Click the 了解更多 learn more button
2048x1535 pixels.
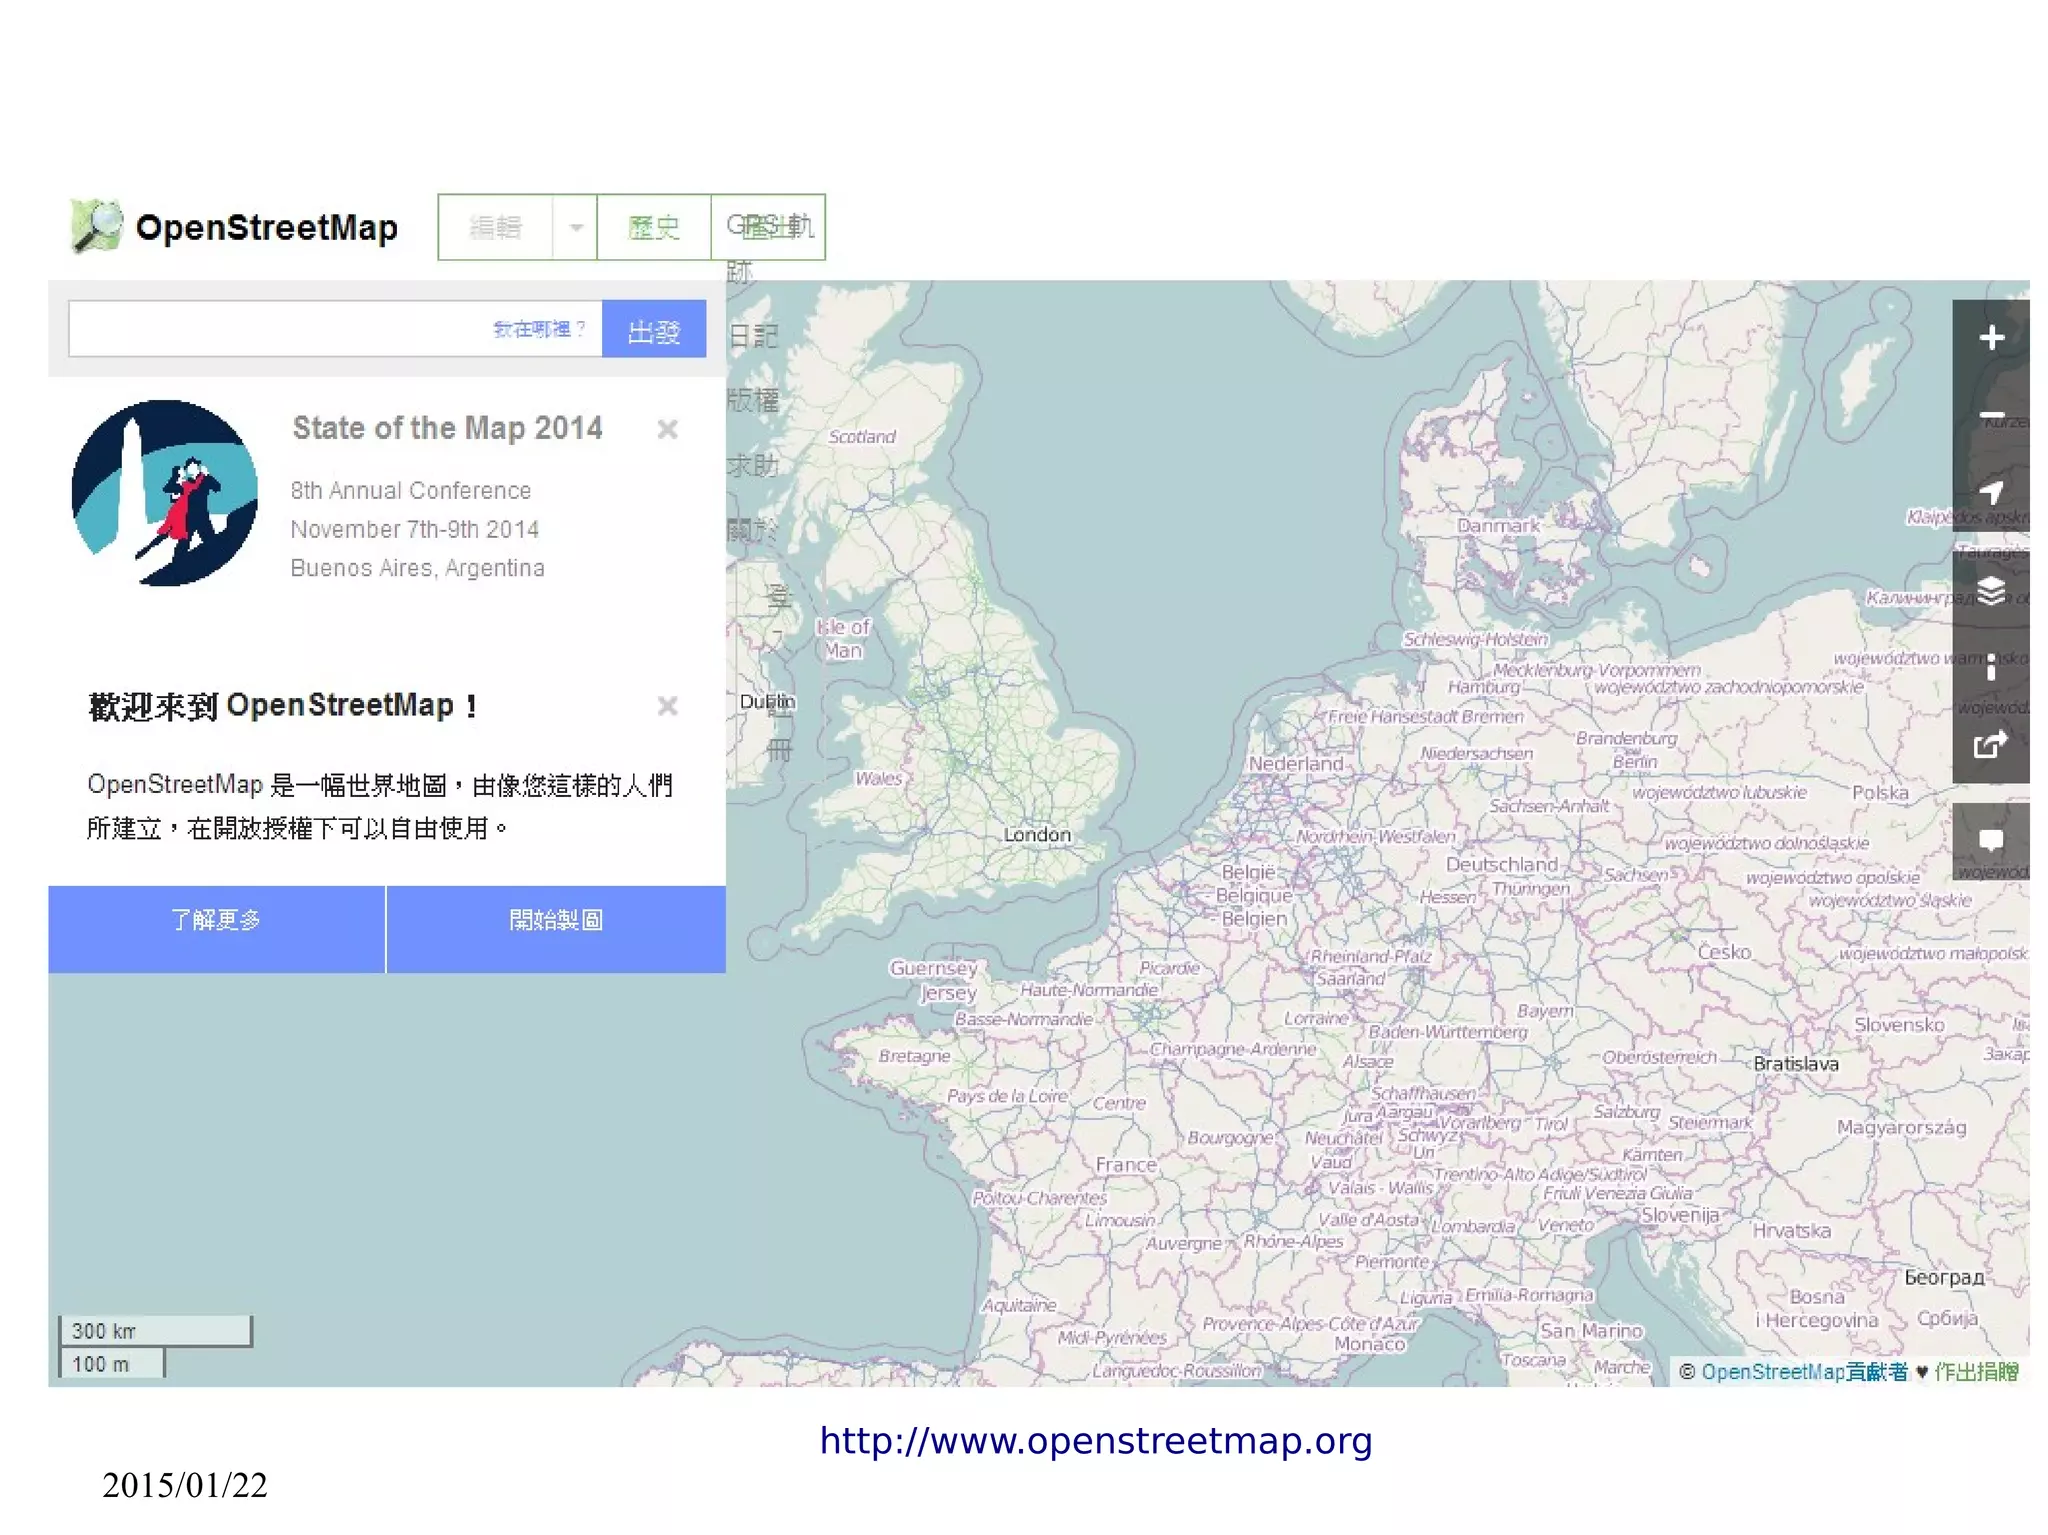tap(216, 929)
